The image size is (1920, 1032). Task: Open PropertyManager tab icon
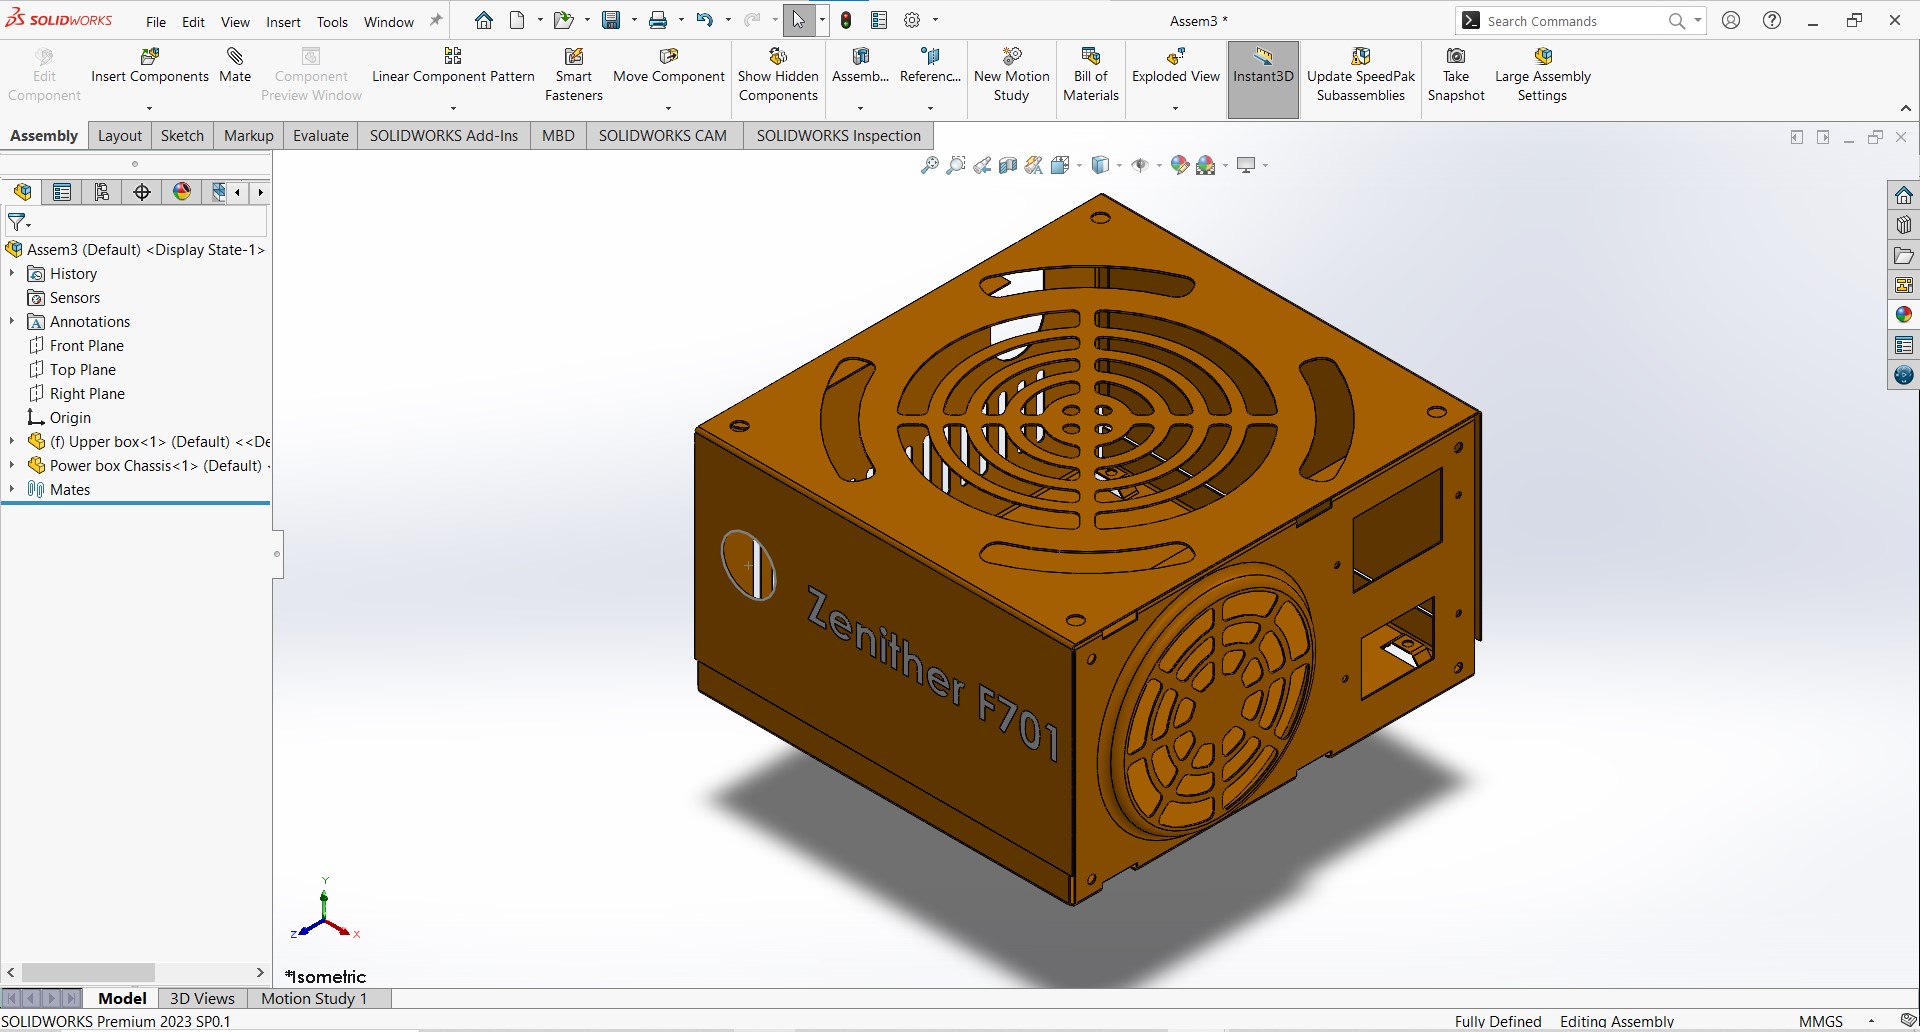[x=62, y=192]
